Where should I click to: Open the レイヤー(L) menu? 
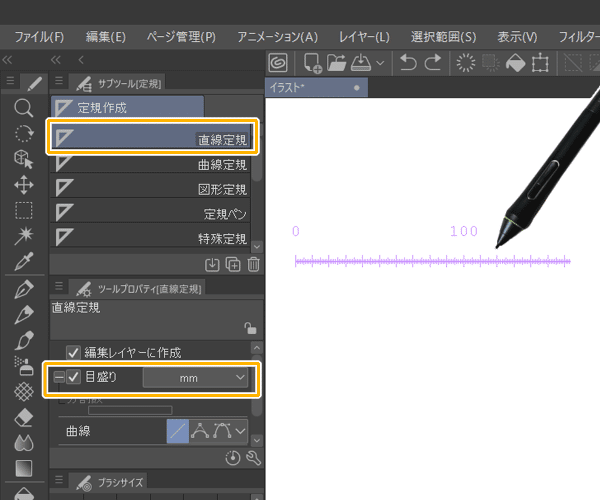[364, 37]
